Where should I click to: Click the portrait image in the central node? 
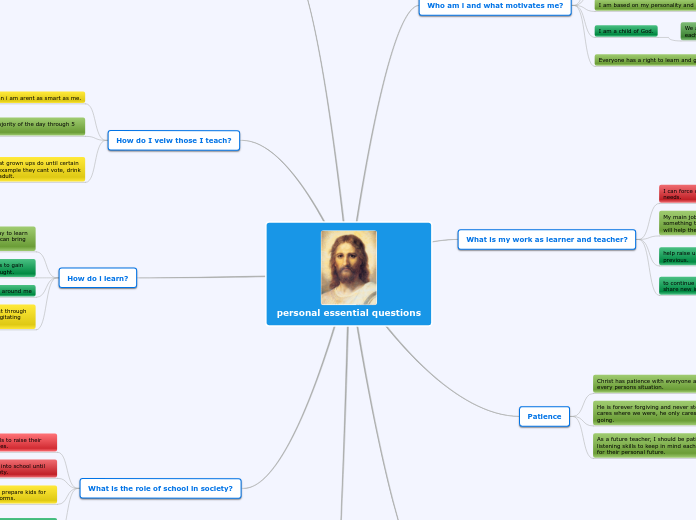click(349, 267)
